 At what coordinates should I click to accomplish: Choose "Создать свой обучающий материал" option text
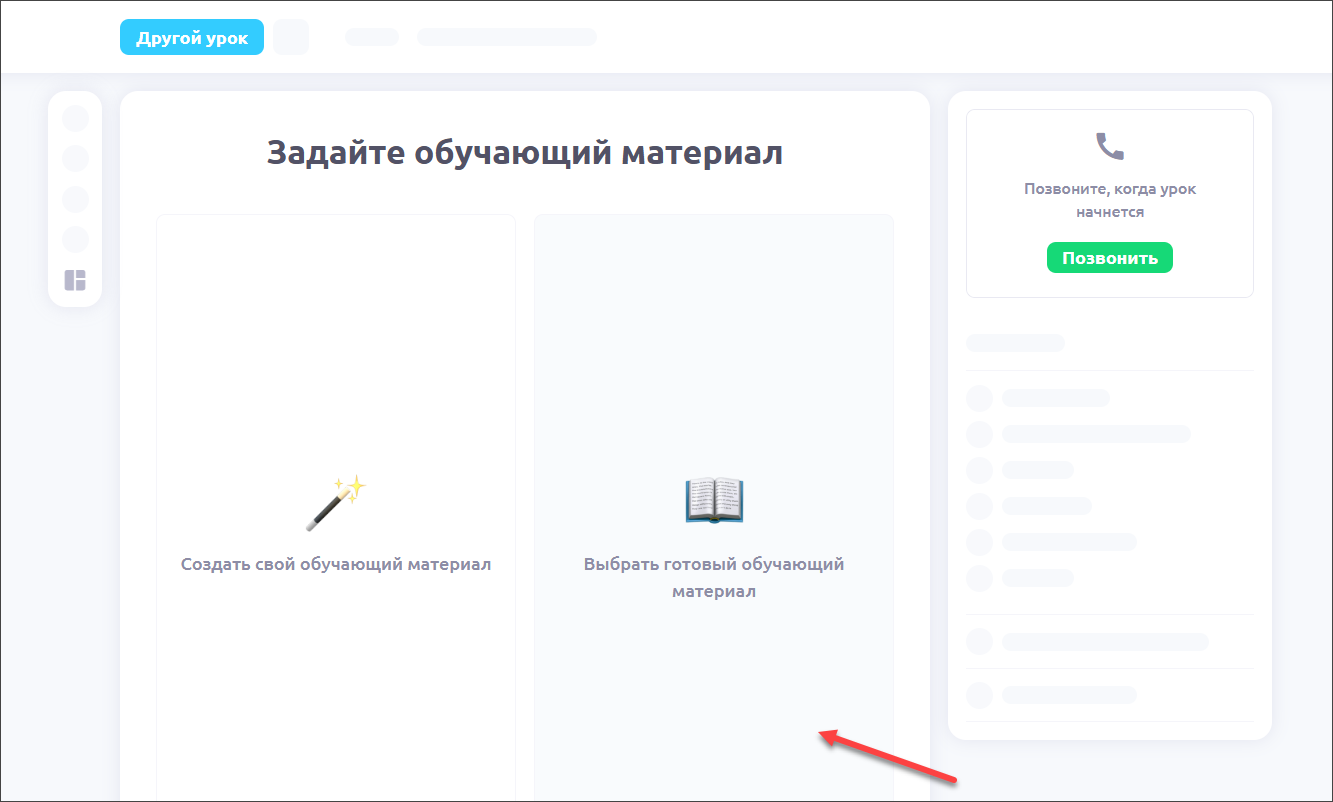336,564
